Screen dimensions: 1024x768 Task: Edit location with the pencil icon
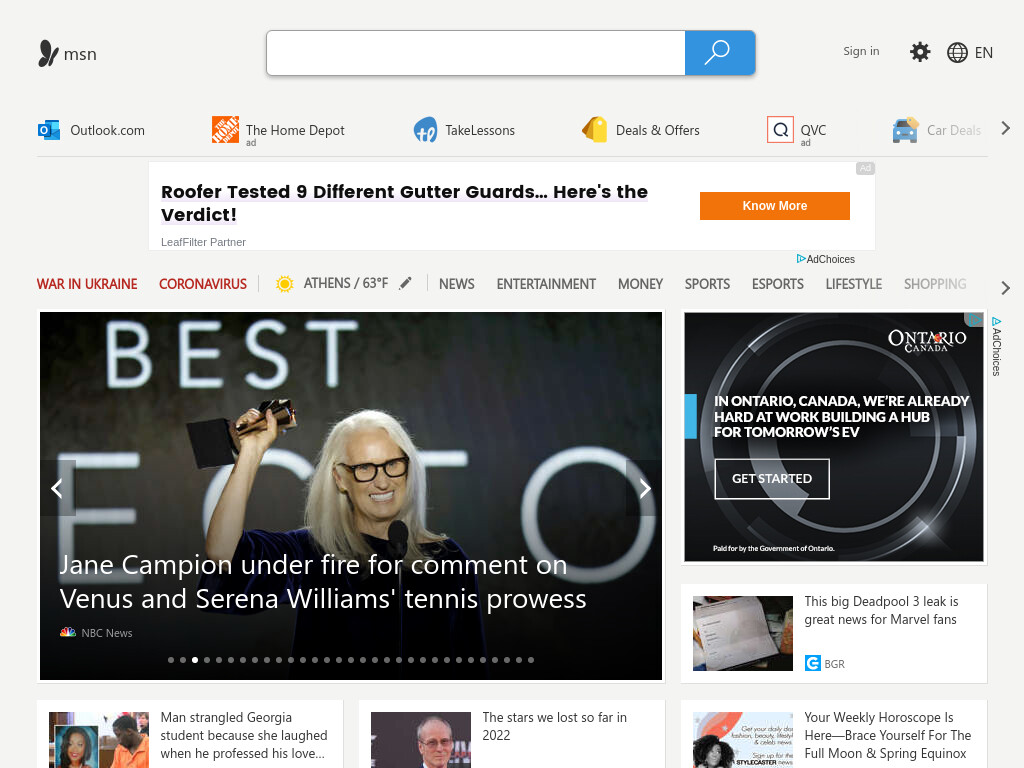pyautogui.click(x=406, y=283)
